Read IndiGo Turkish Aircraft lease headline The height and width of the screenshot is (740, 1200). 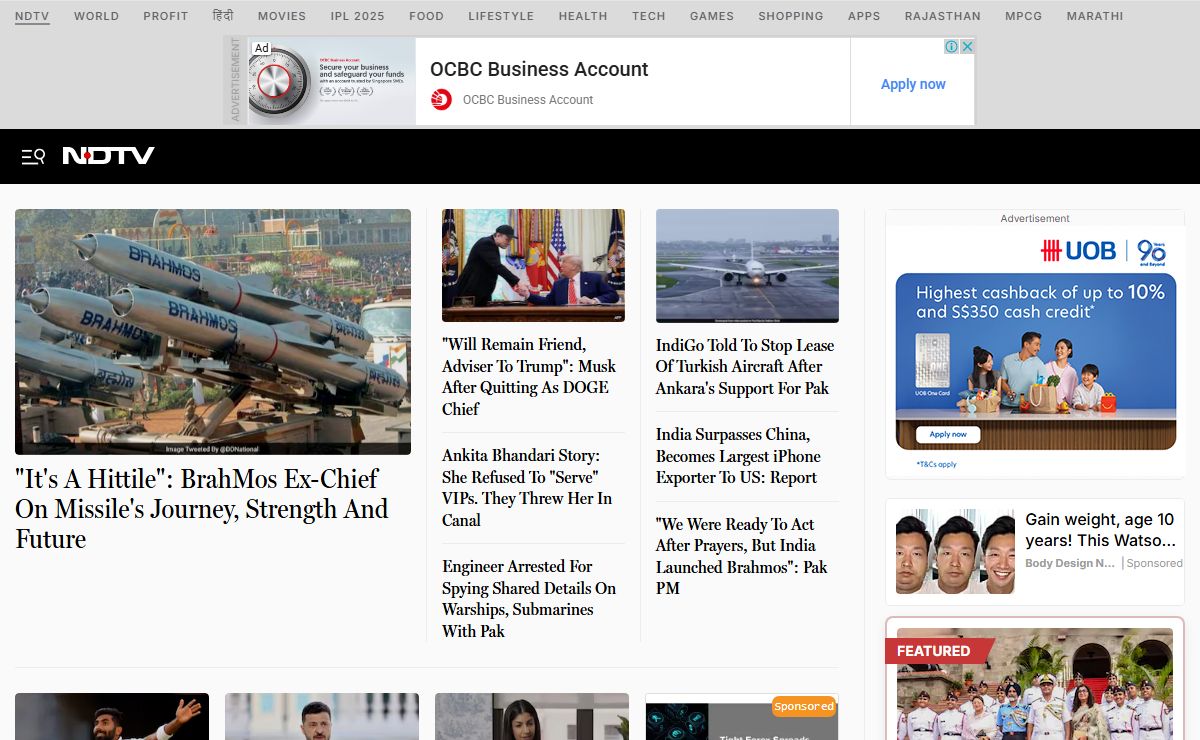(745, 366)
